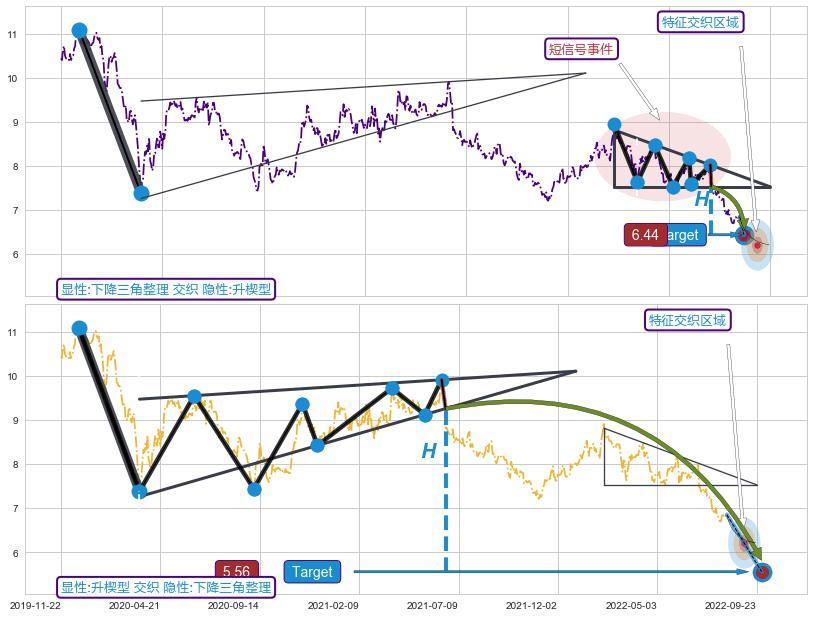Click the red 6.44 price label

click(644, 235)
